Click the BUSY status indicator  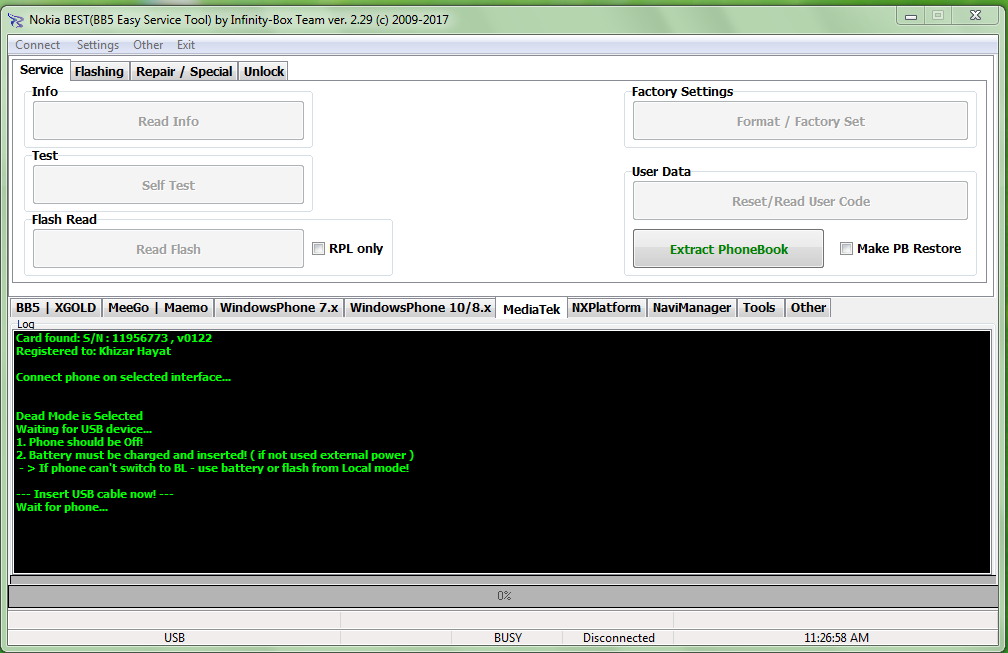(x=507, y=638)
